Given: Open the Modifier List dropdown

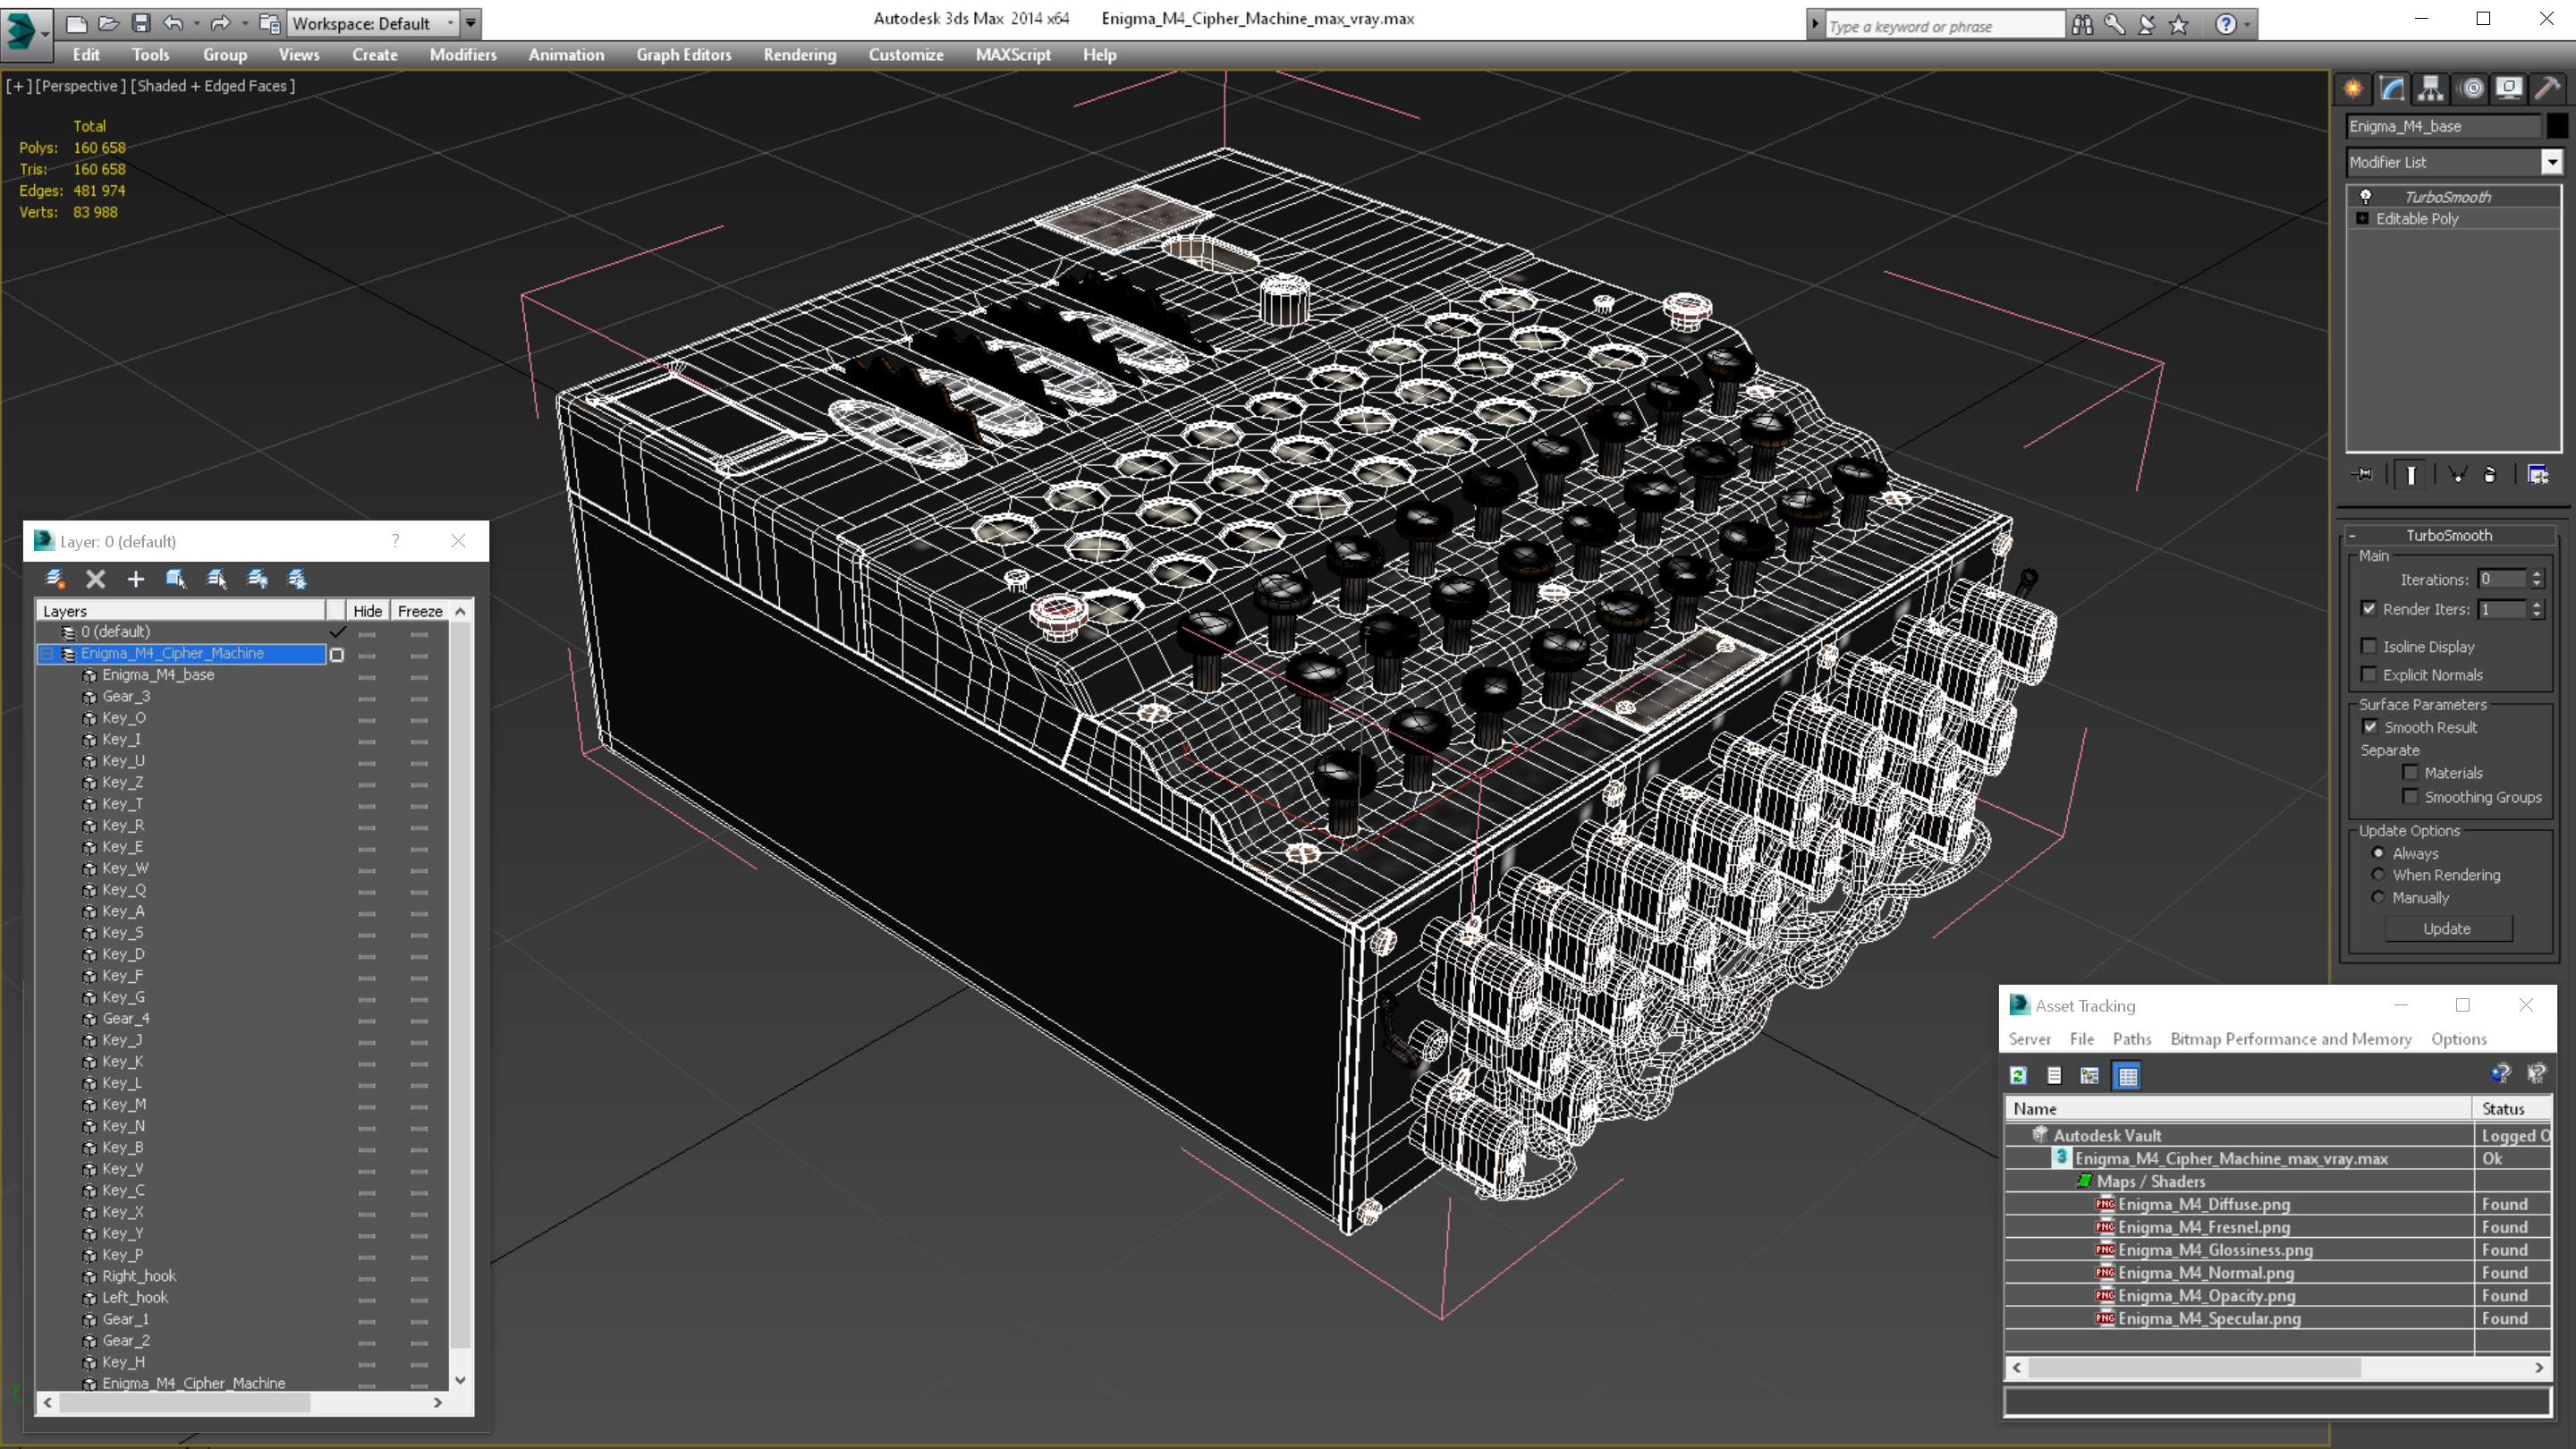Looking at the screenshot, I should pyautogui.click(x=2551, y=162).
